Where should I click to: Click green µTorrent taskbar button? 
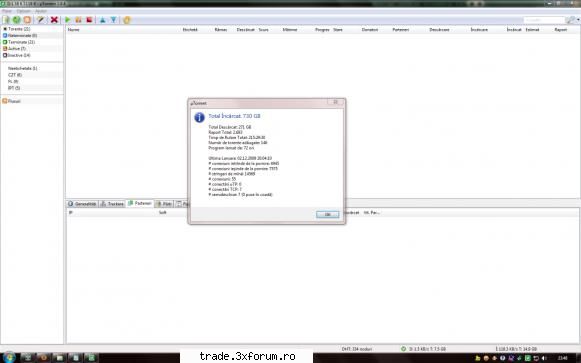tap(91, 358)
